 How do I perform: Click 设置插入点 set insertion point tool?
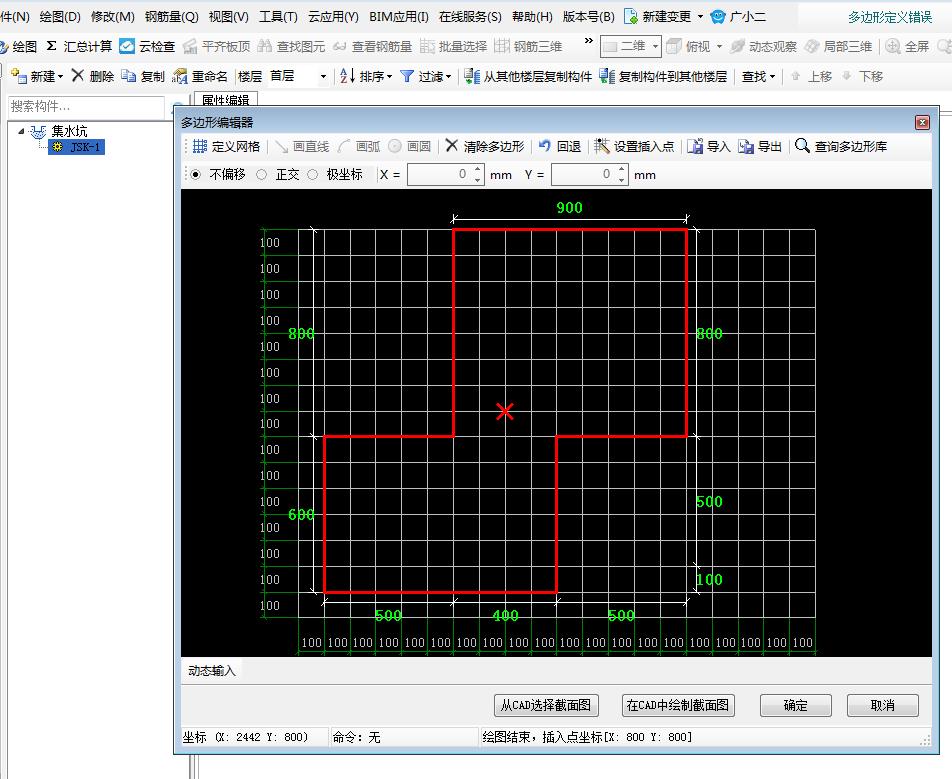point(634,146)
